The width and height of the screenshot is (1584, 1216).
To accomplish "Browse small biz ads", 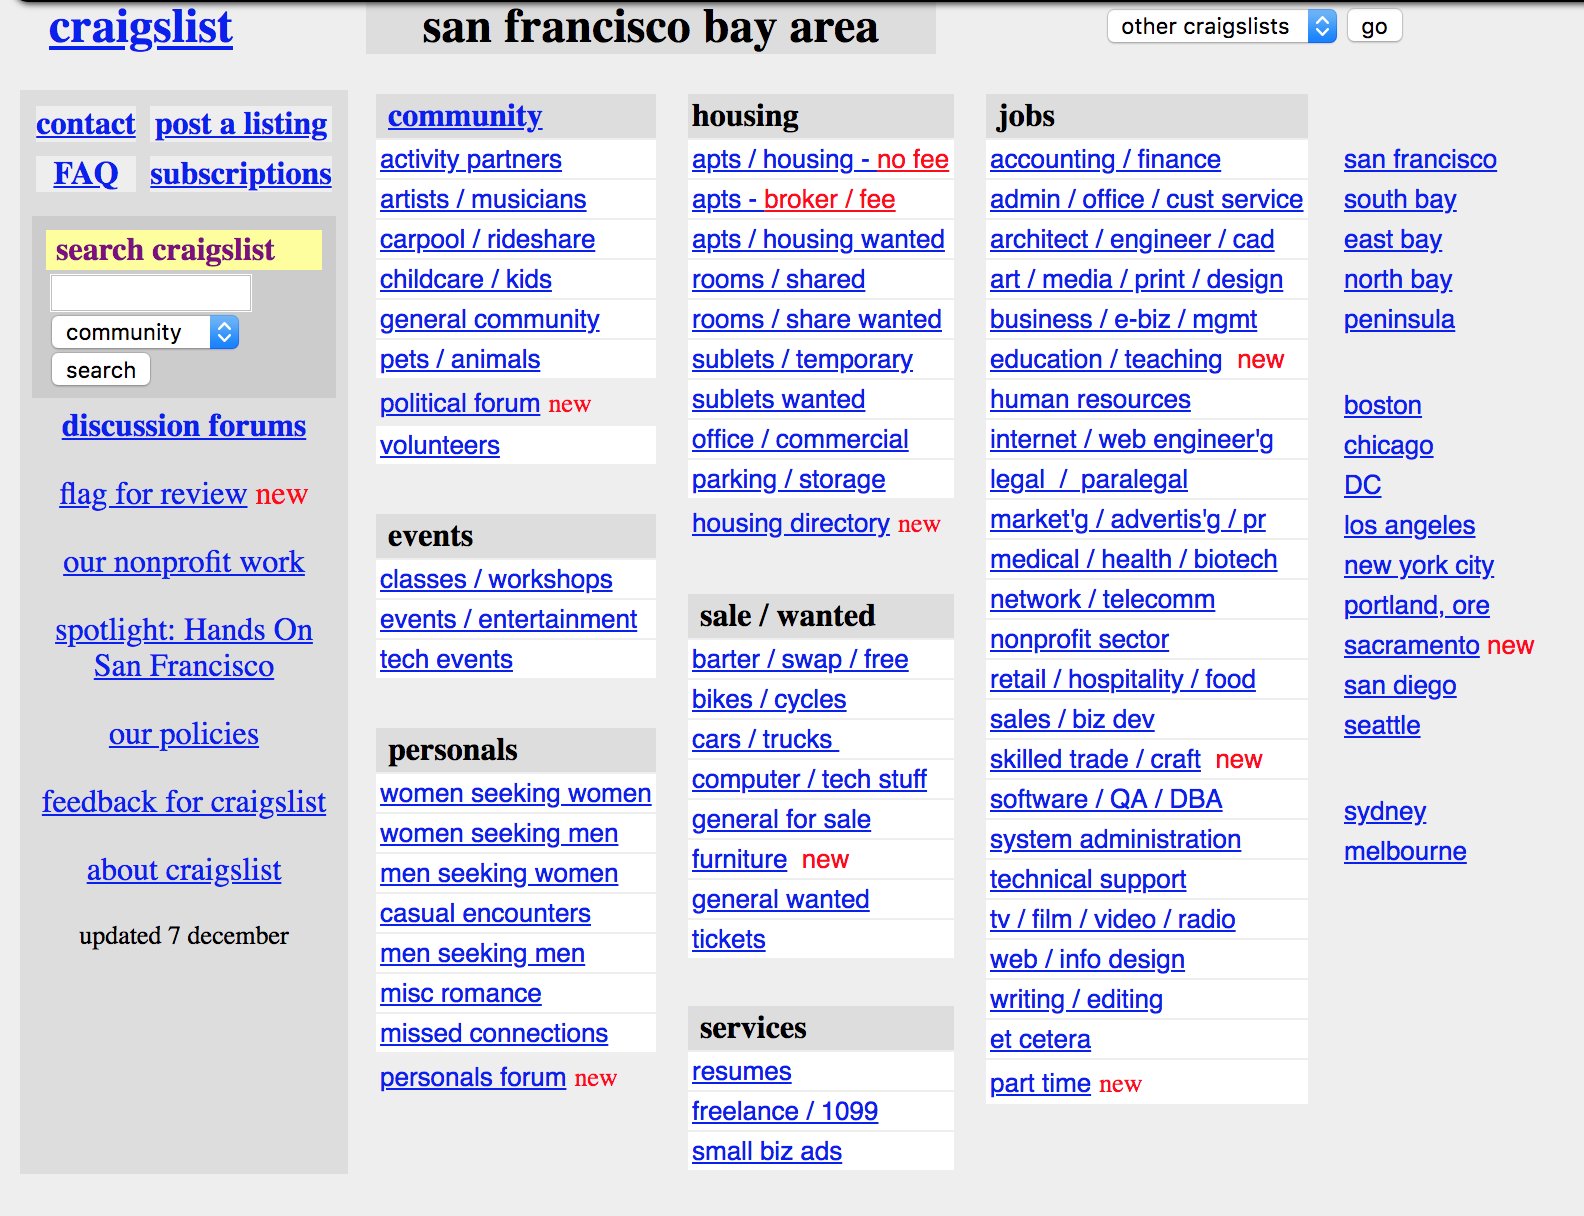I will (767, 1151).
